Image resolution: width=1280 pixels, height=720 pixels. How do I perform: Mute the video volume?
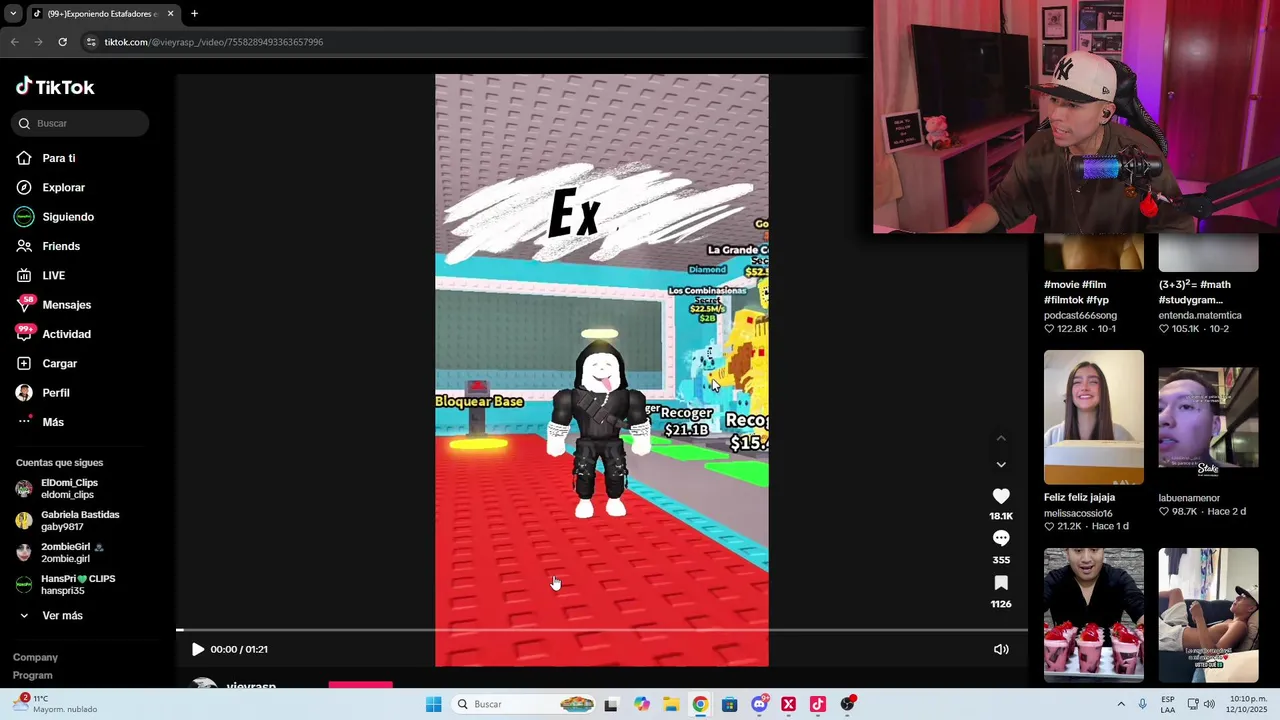[x=1001, y=649]
